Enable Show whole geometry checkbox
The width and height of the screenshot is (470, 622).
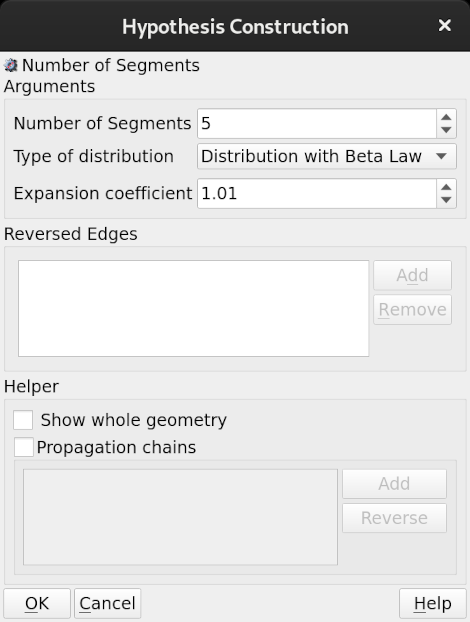pyautogui.click(x=23, y=420)
